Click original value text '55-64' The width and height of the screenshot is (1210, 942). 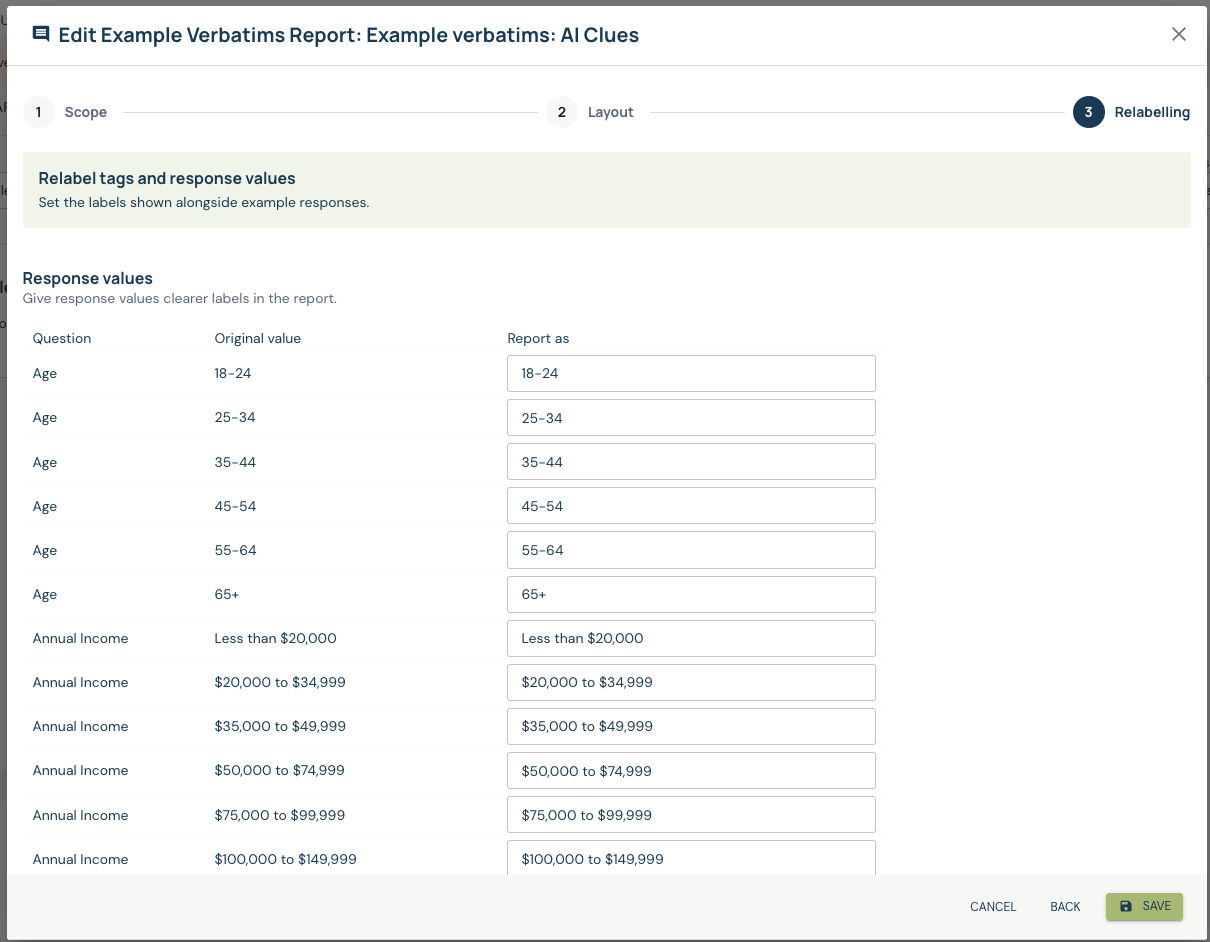235,550
